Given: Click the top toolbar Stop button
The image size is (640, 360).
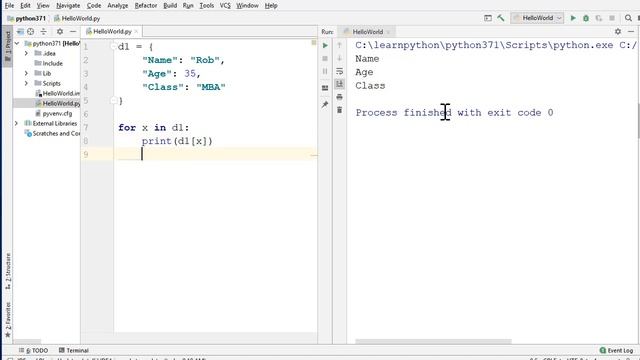Looking at the screenshot, I should coord(612,18).
